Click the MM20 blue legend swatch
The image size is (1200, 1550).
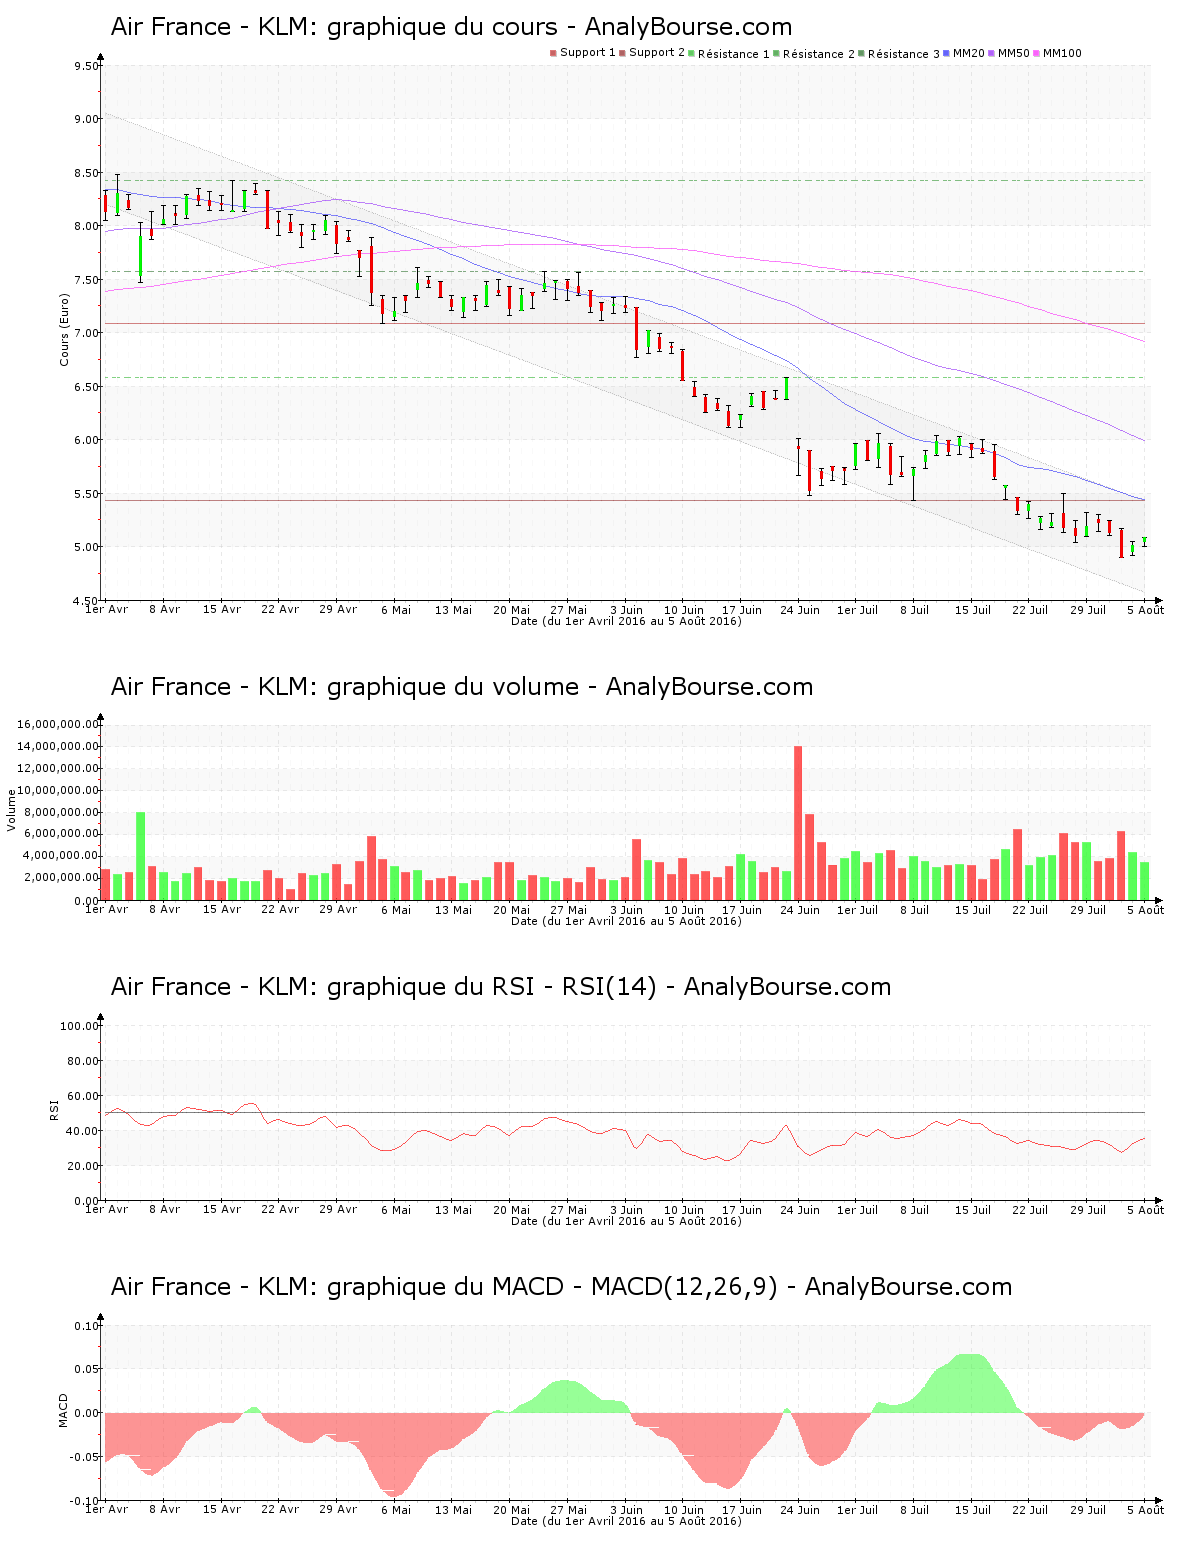(x=946, y=53)
